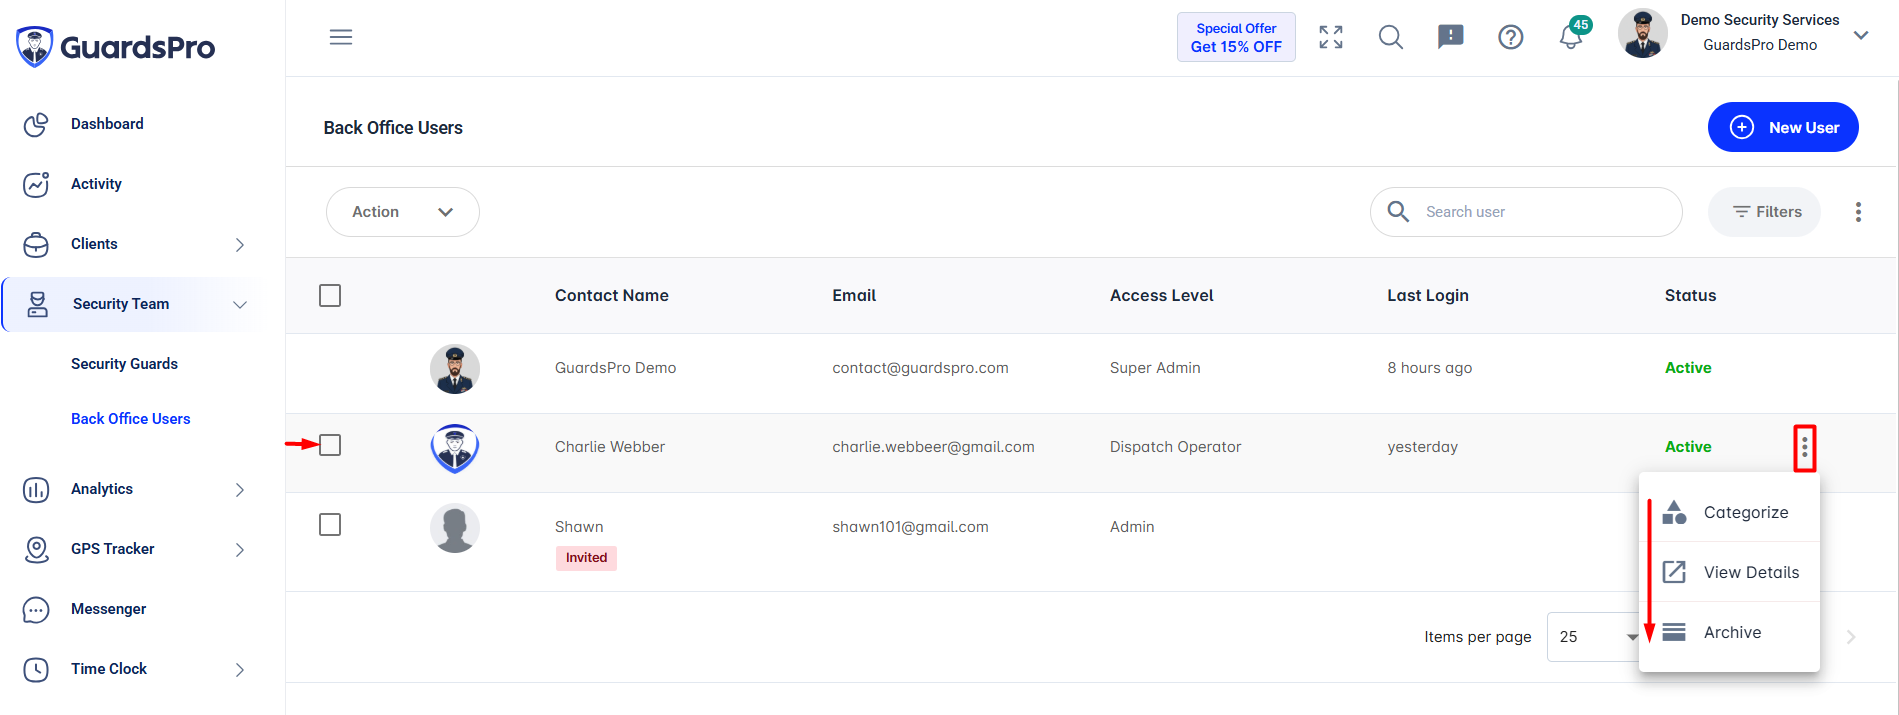Click the Charlie Webber contact name

pyautogui.click(x=610, y=447)
